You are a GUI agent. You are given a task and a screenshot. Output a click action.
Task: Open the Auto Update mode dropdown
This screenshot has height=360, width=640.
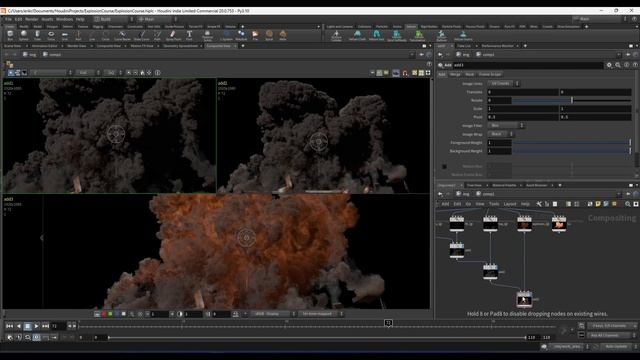click(618, 347)
